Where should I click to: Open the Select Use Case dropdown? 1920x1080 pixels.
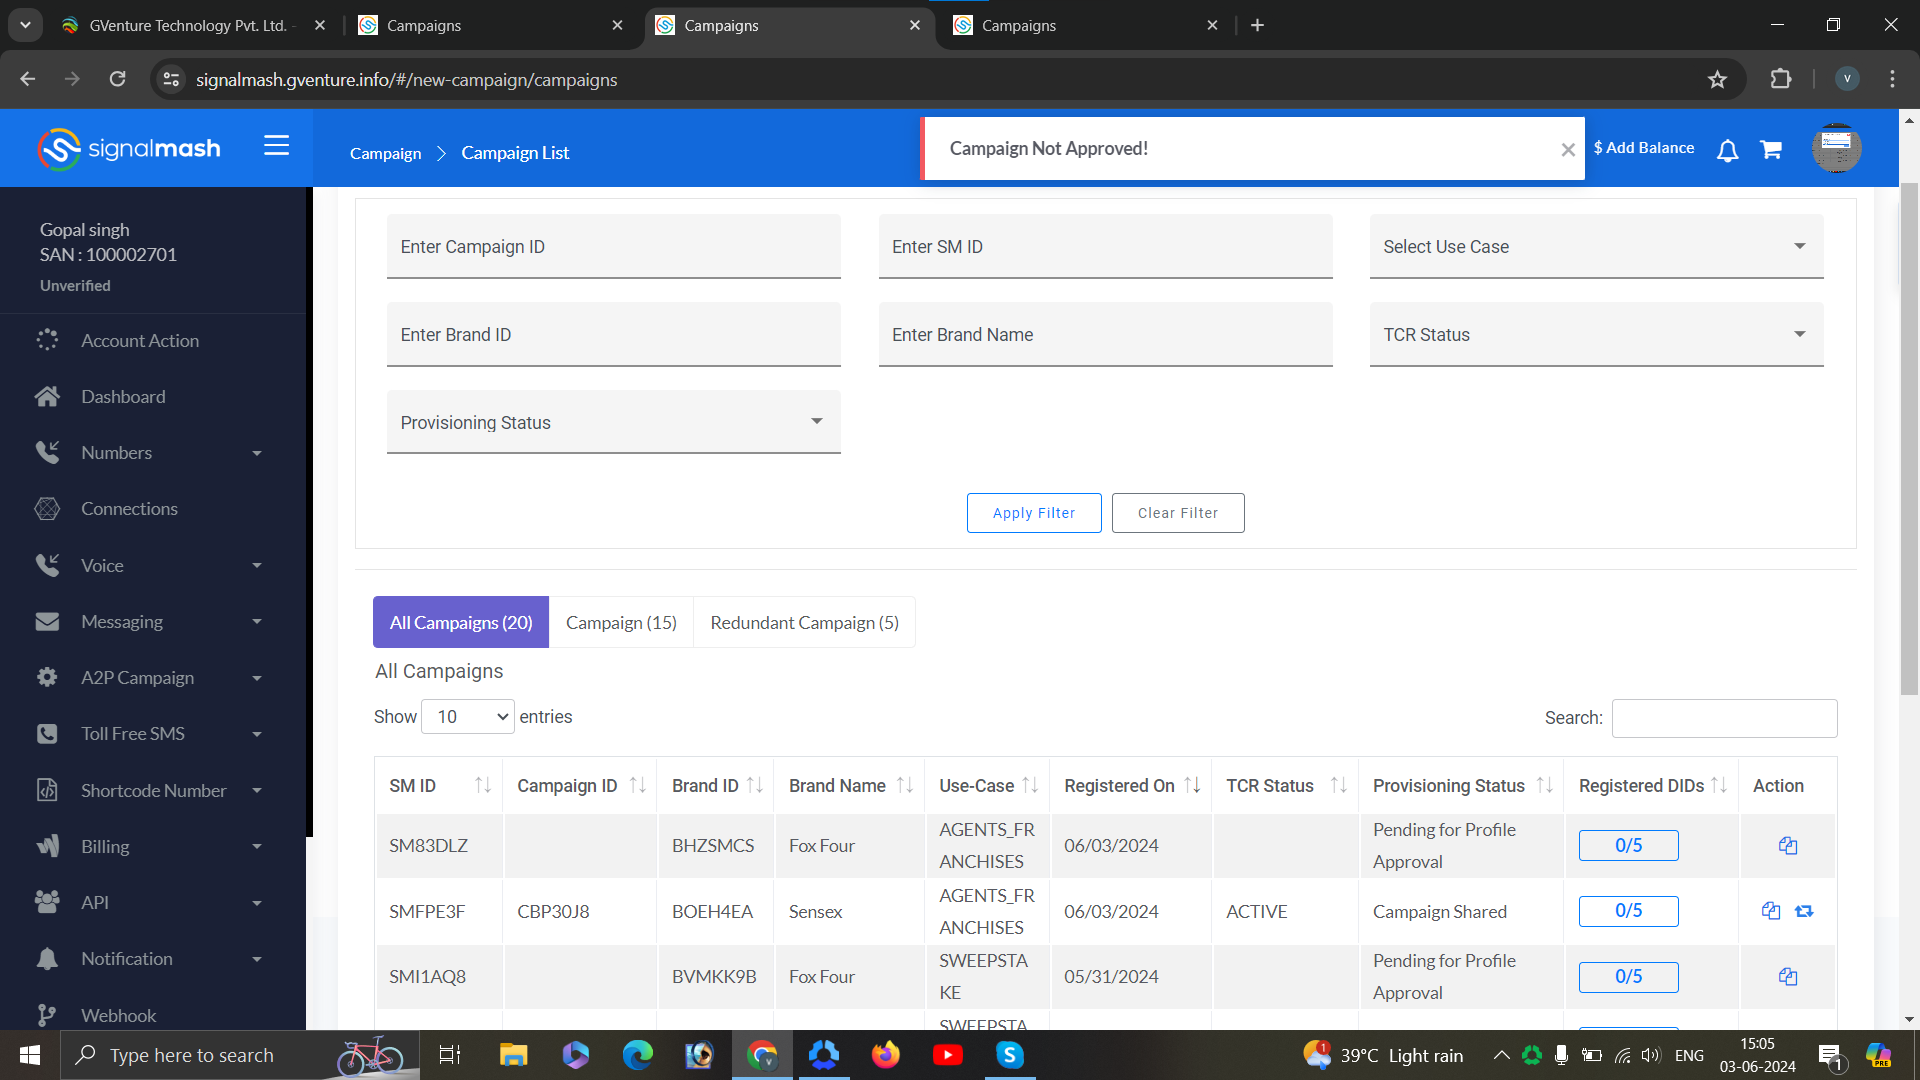tap(1596, 247)
